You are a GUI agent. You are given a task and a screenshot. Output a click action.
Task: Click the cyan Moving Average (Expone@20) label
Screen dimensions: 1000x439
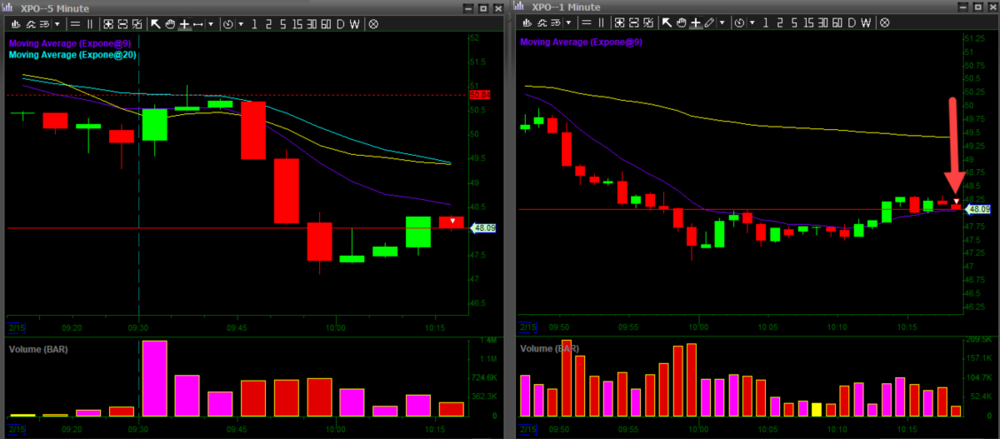(x=72, y=55)
